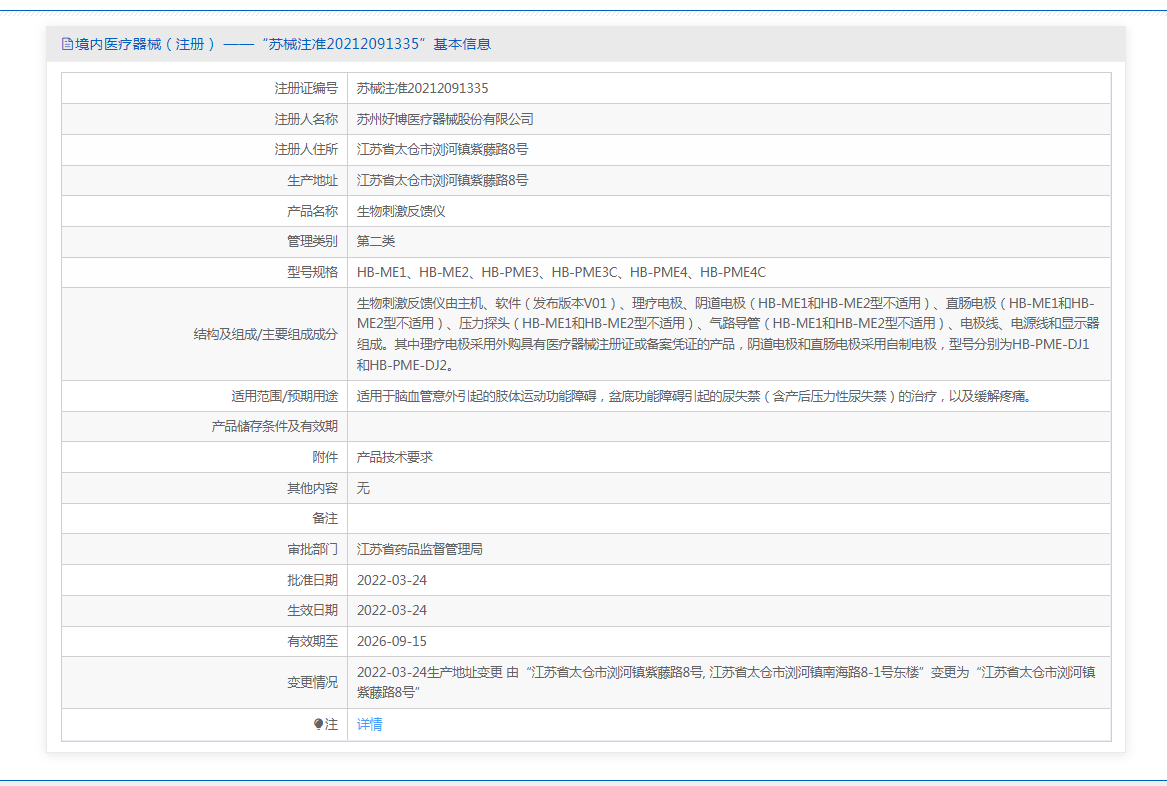Select registration number 苏械注准20212091335 value cell
Image resolution: width=1167 pixels, height=786 pixels.
(x=422, y=88)
